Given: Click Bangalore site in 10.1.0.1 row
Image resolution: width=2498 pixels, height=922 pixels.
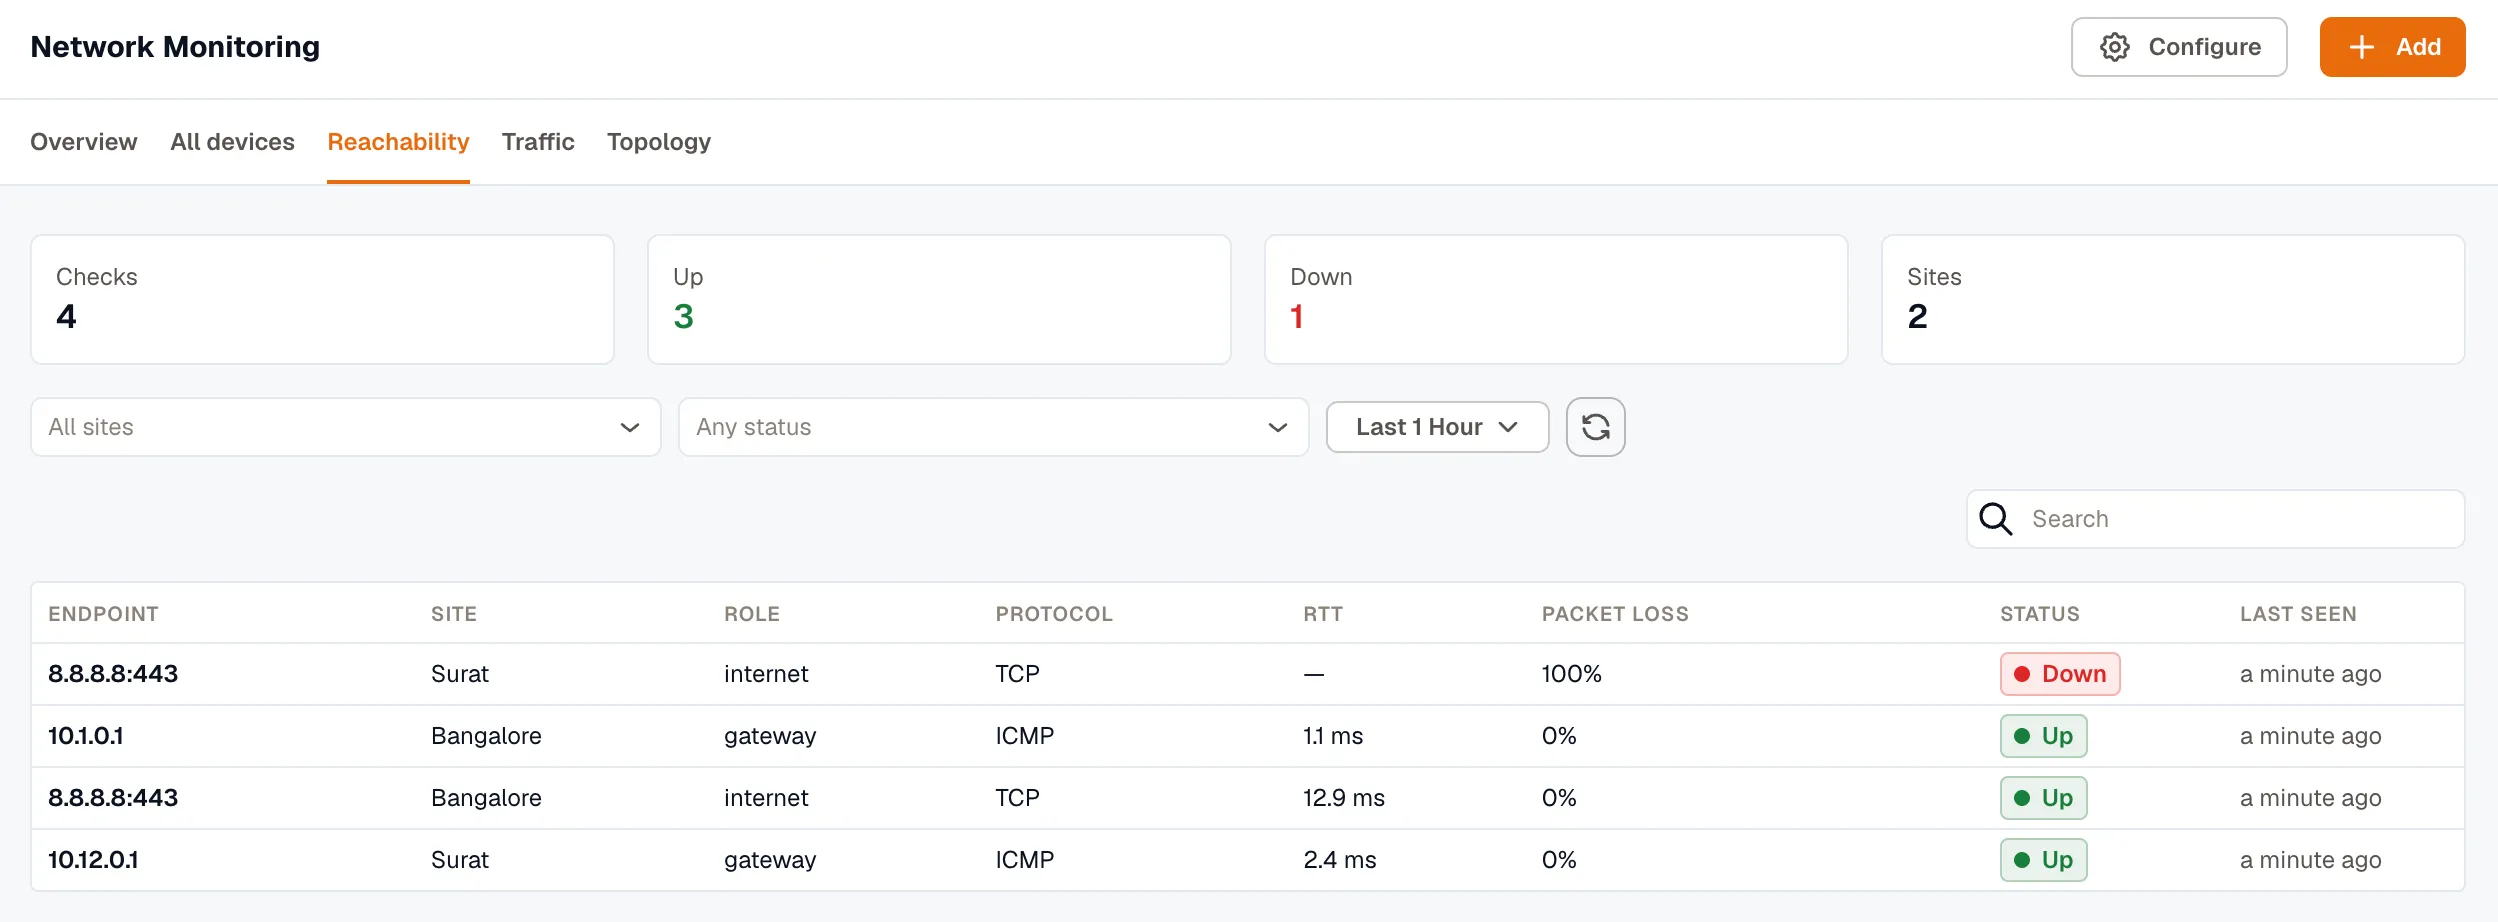Looking at the screenshot, I should click(x=486, y=736).
